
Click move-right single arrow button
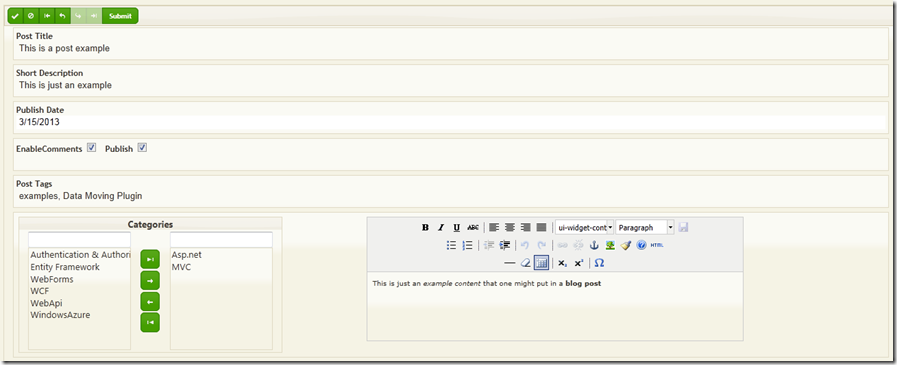click(150, 281)
